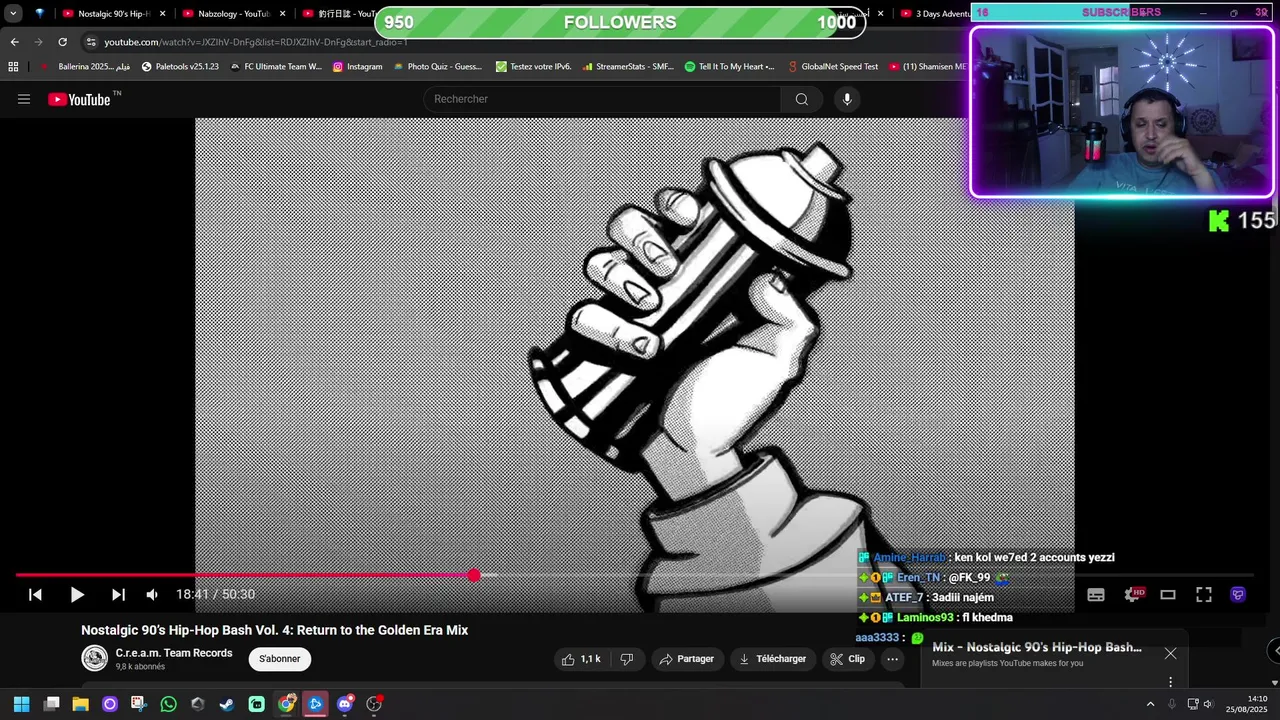Seek using the red progress bar scrubber
Screen dimensions: 1280x720
tap(474, 575)
